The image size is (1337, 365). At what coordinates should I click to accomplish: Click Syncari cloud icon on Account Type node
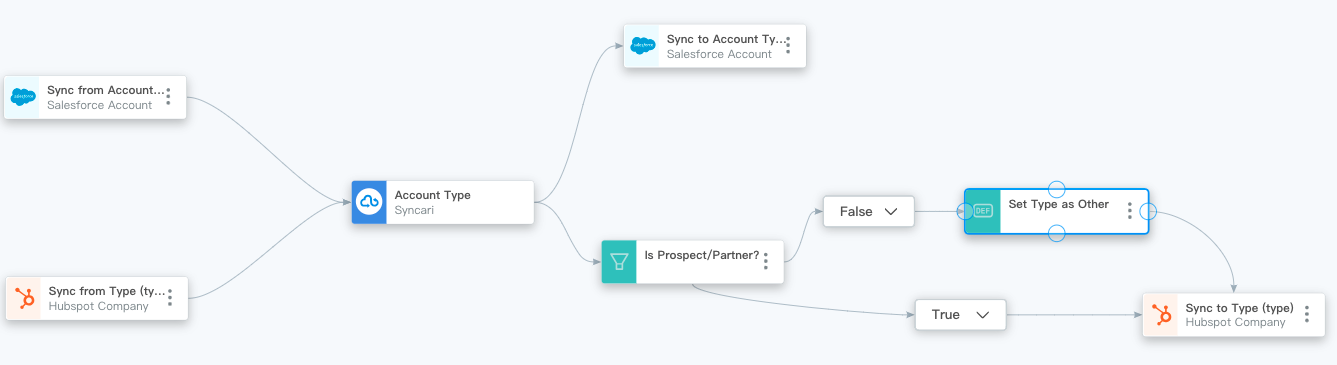pos(369,202)
